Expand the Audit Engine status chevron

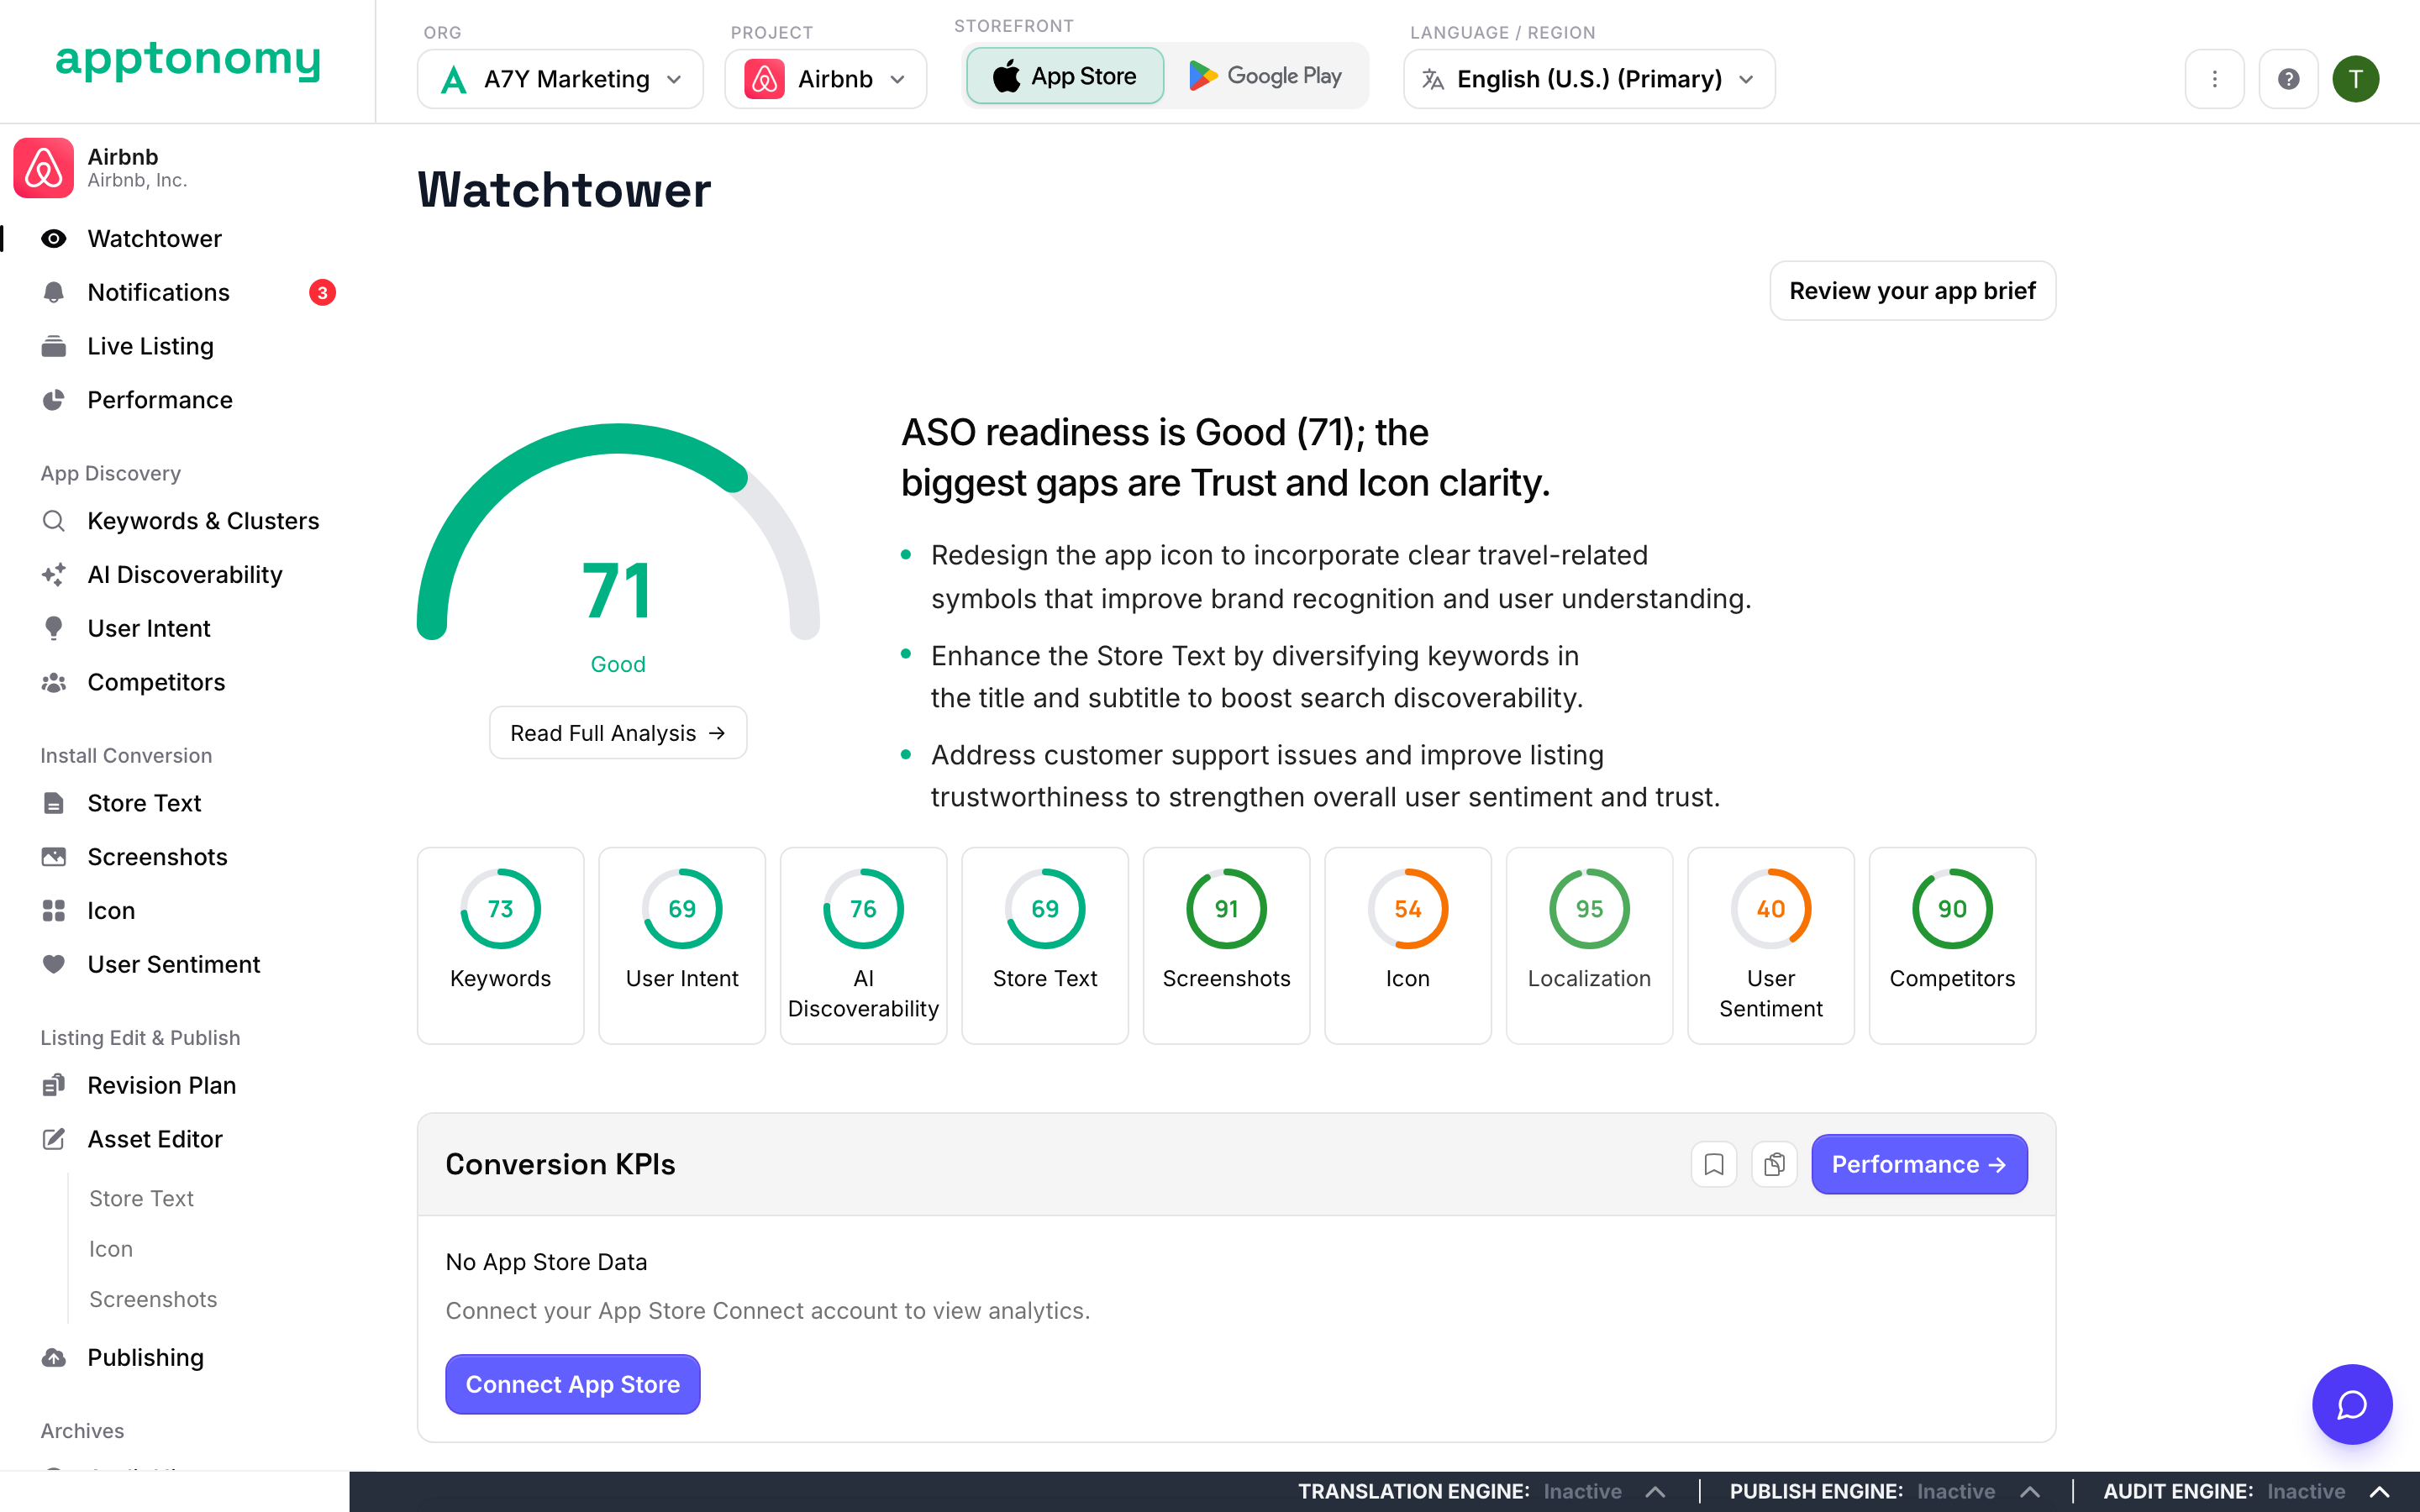[x=2380, y=1491]
